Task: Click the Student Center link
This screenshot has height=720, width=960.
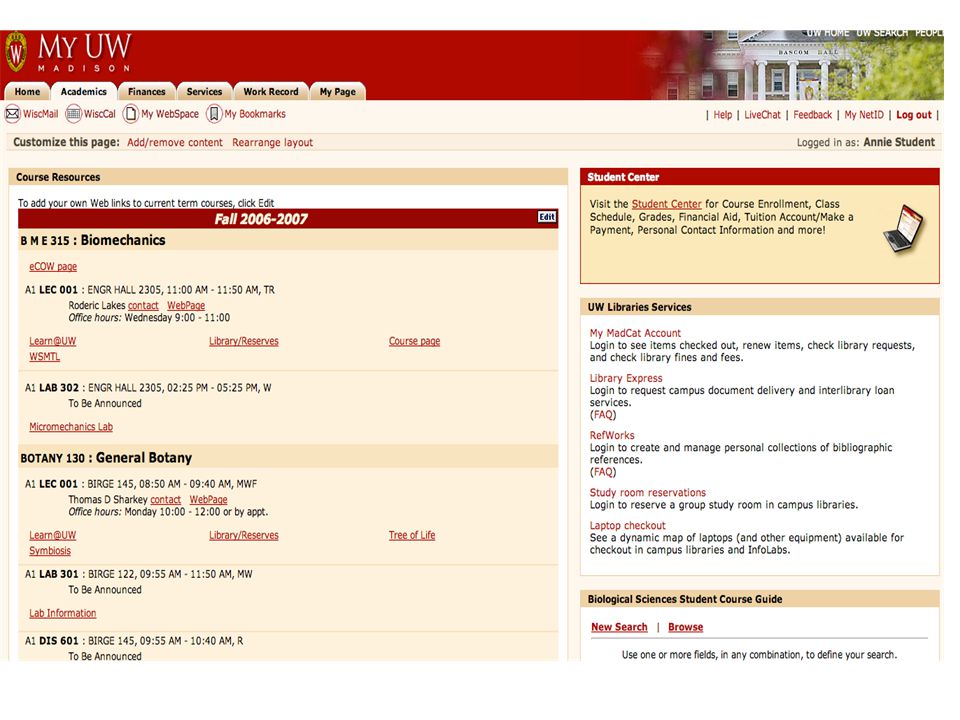Action: click(667, 204)
